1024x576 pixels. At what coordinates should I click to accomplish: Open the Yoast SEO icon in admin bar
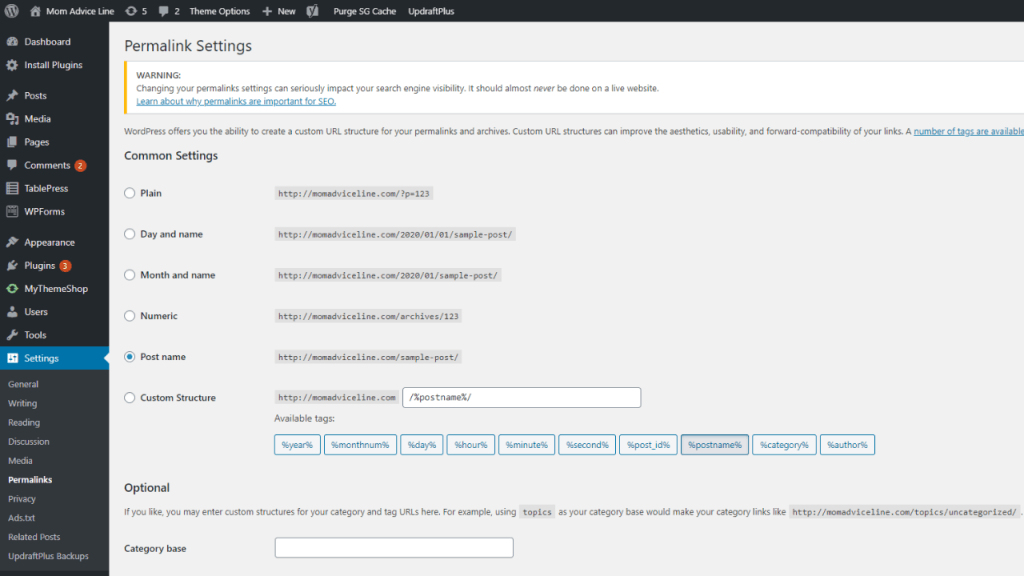(312, 11)
